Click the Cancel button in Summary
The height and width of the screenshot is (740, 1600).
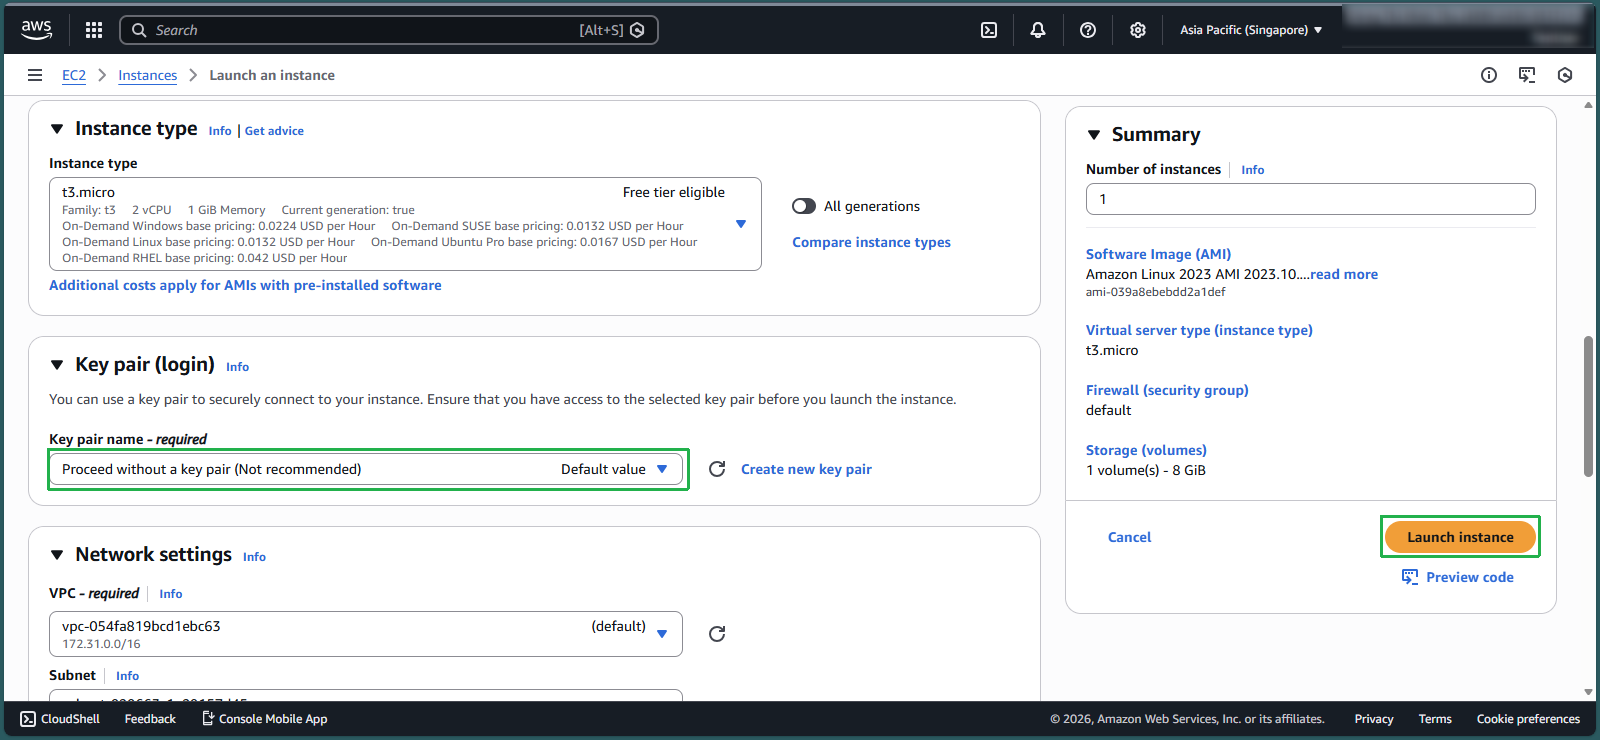coord(1129,537)
